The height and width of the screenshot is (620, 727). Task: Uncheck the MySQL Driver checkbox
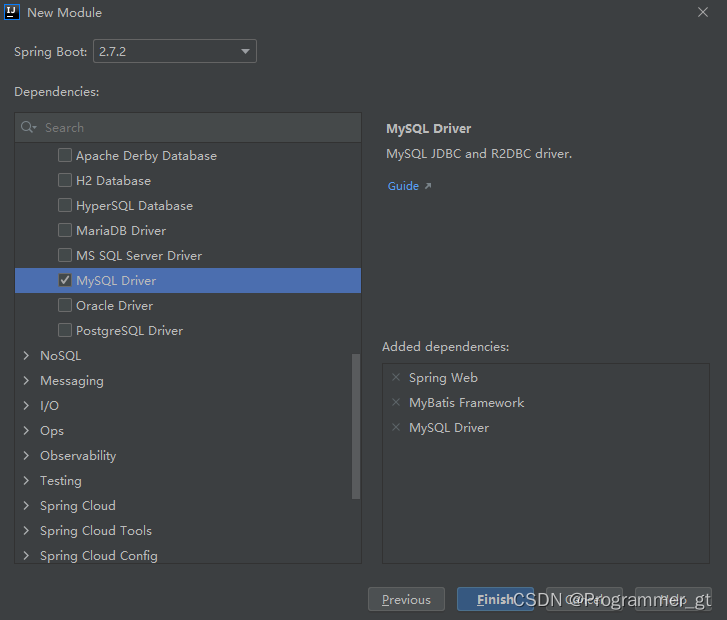65,280
